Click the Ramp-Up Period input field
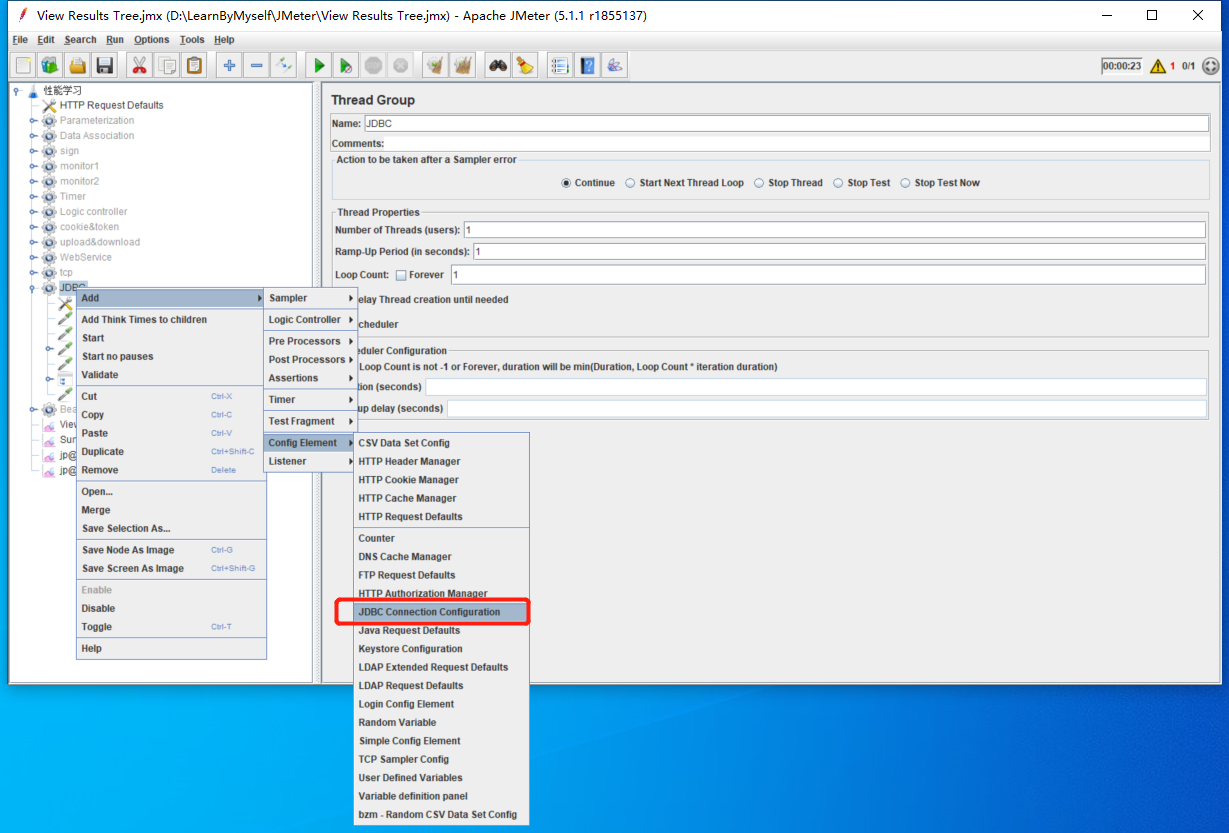 pos(839,251)
